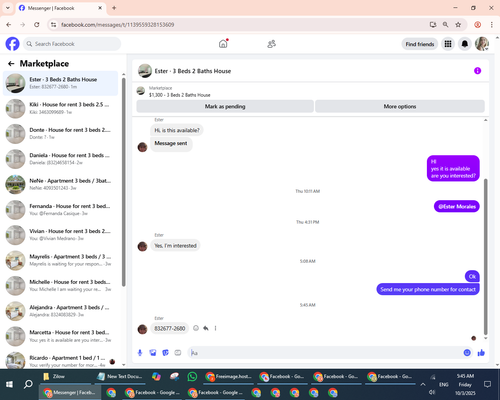Open the tab search dropdown arrow
Viewport: 500px width, 400px height.
tap(8, 8)
